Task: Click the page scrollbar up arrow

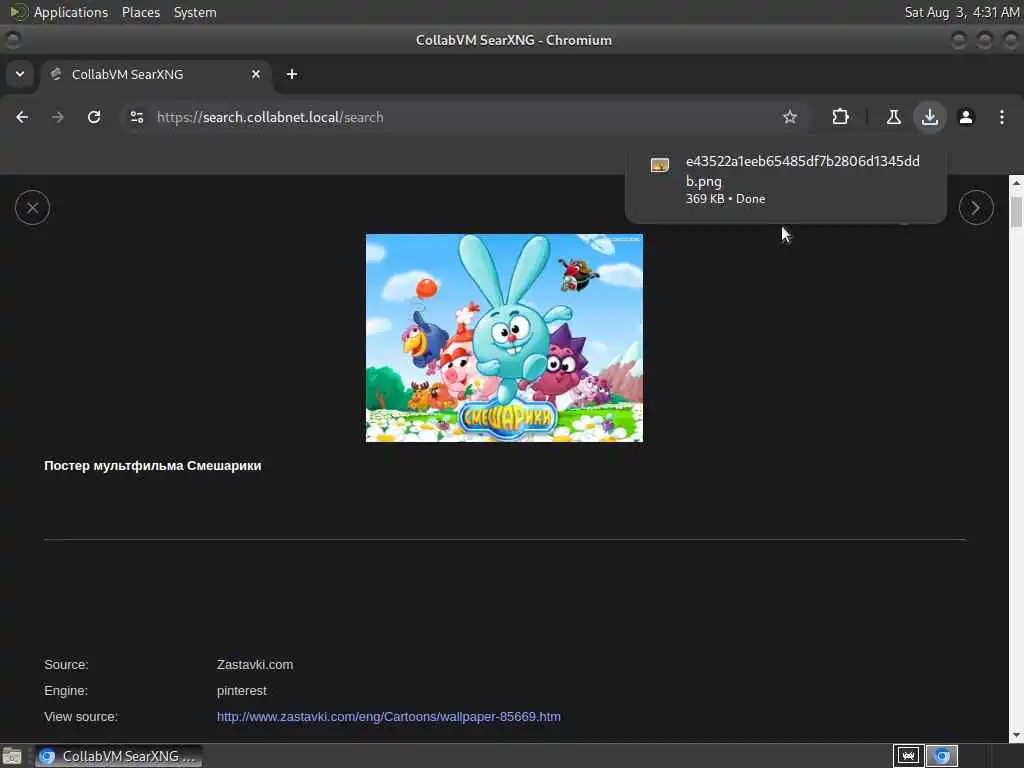Action: tap(1016, 184)
